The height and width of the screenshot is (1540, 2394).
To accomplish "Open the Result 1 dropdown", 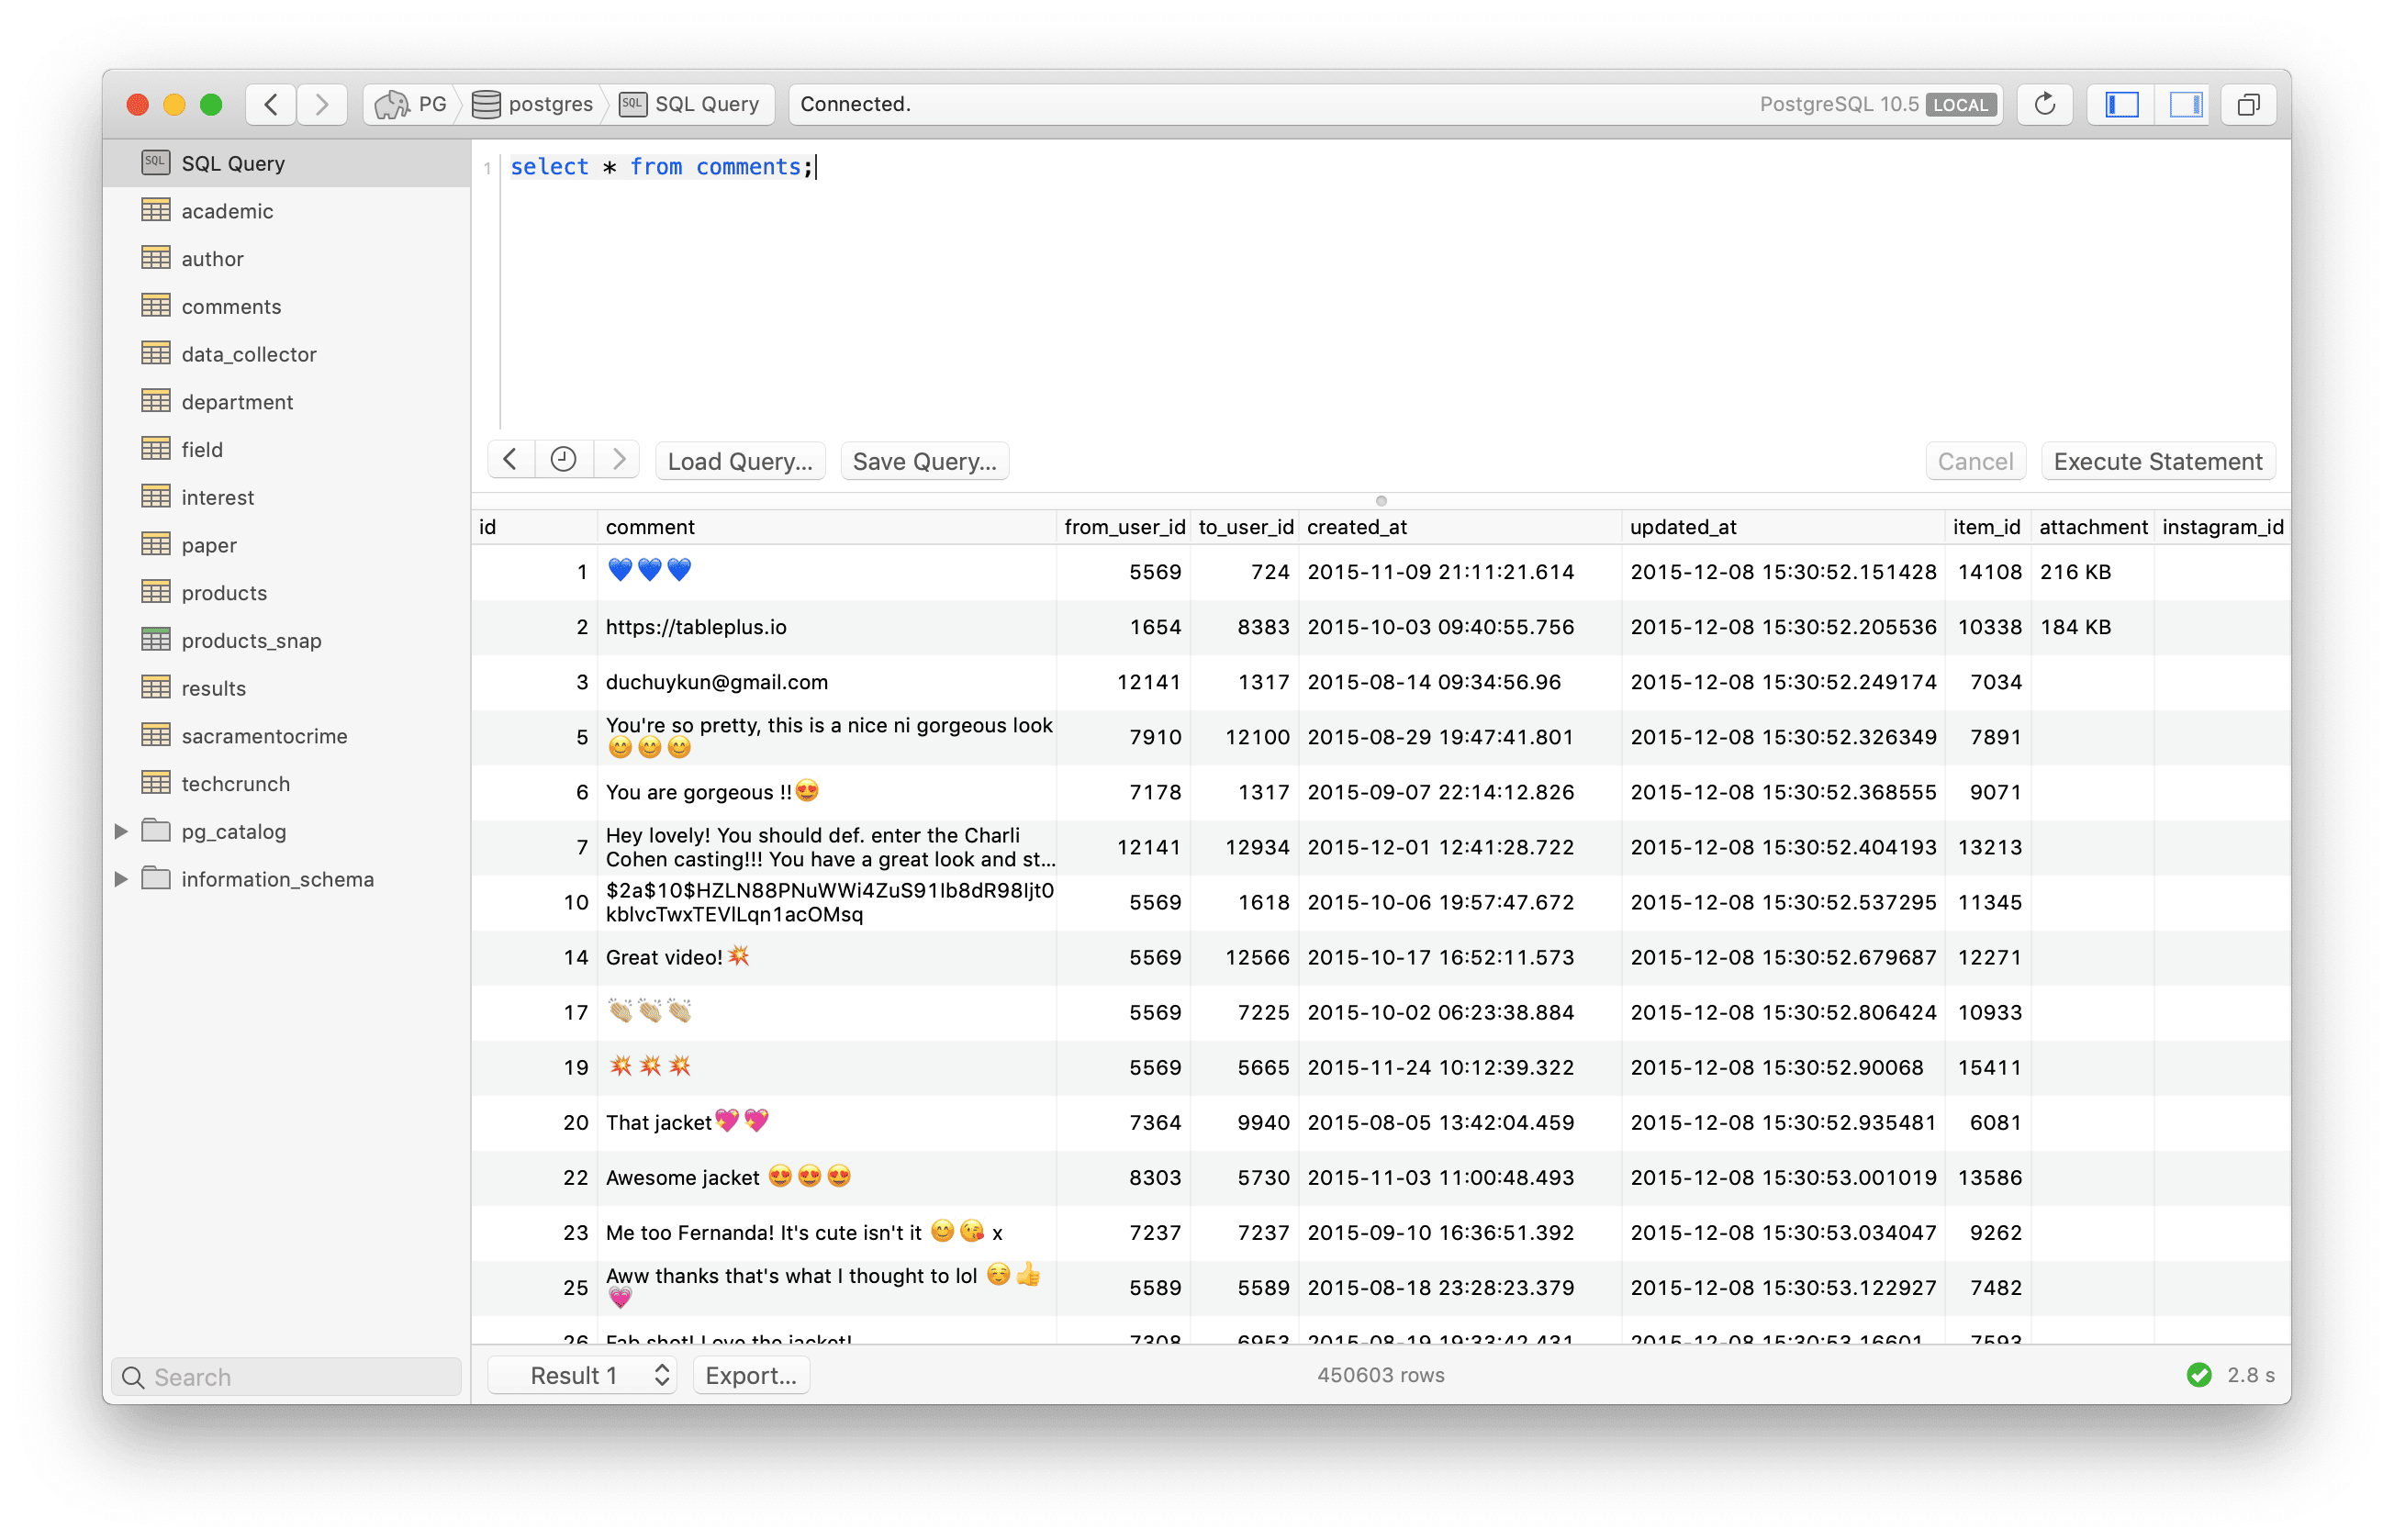I will 583,1376.
